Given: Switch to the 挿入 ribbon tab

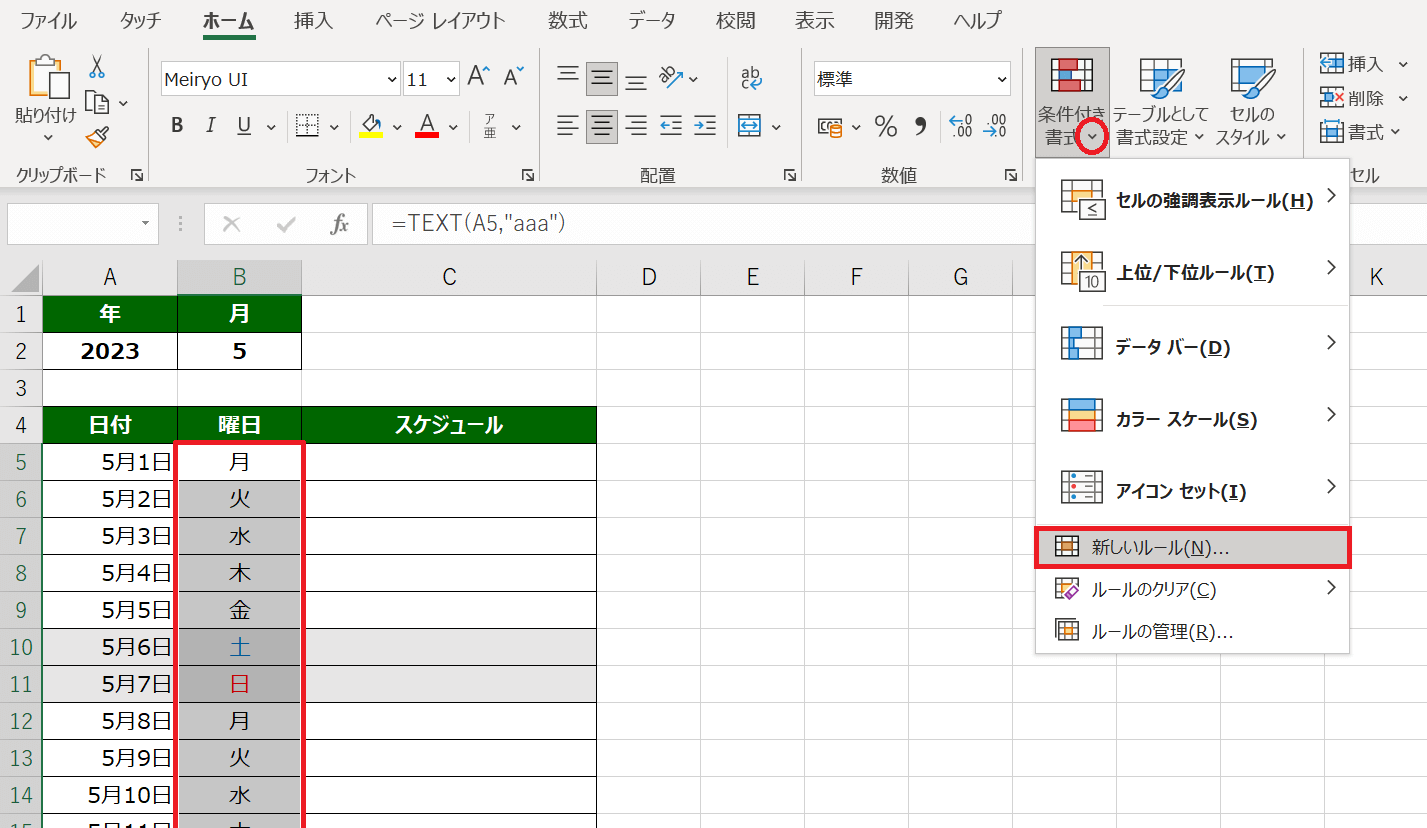Looking at the screenshot, I should click(315, 20).
